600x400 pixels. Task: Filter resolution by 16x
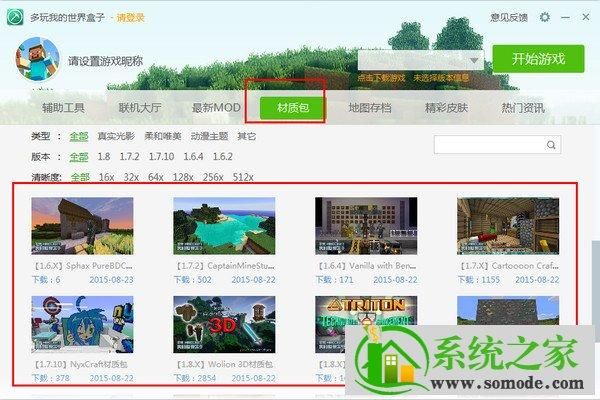[106, 177]
